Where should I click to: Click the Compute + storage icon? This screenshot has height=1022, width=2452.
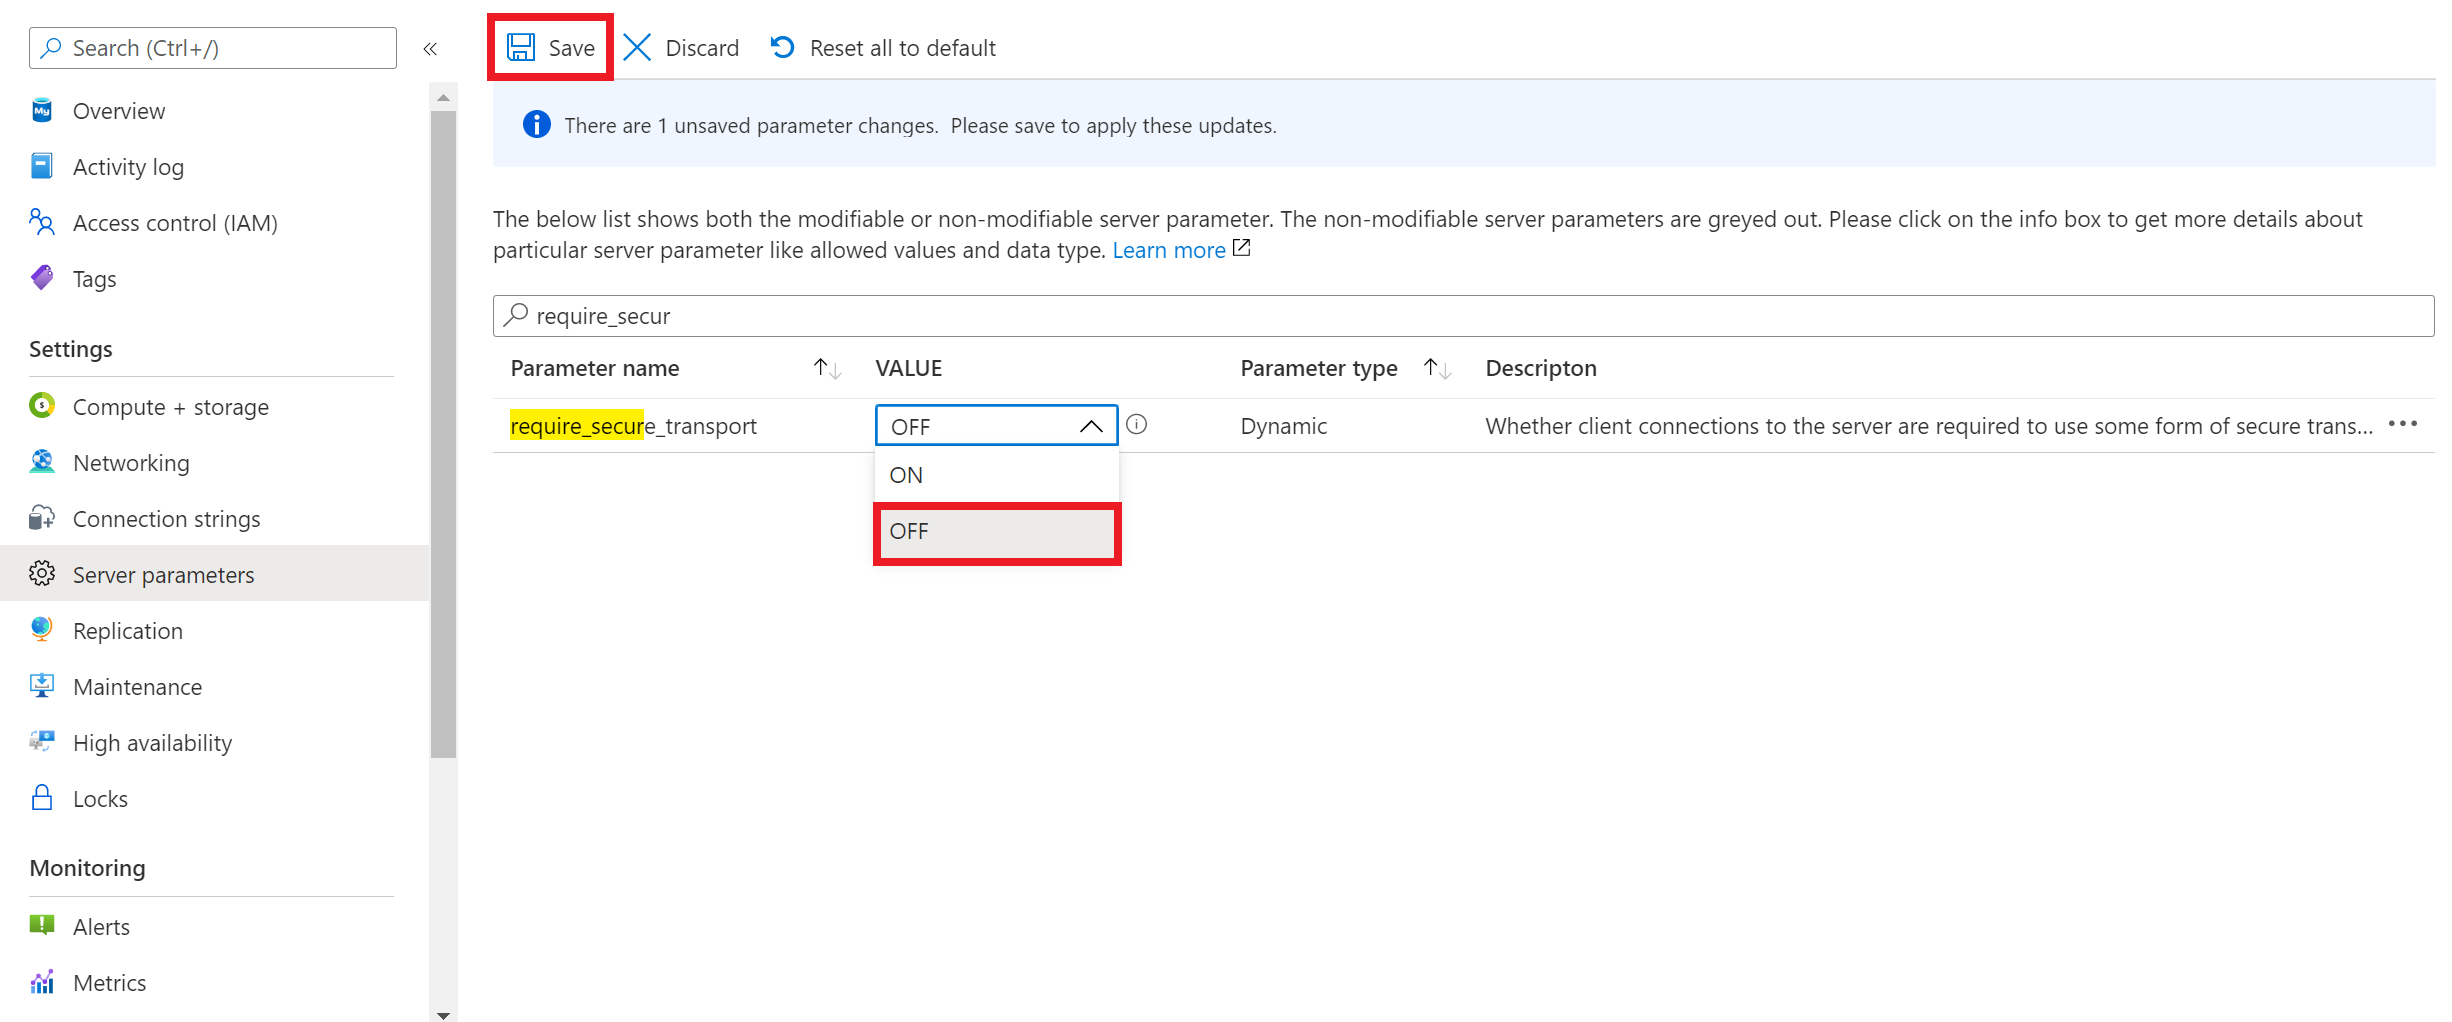coord(42,406)
